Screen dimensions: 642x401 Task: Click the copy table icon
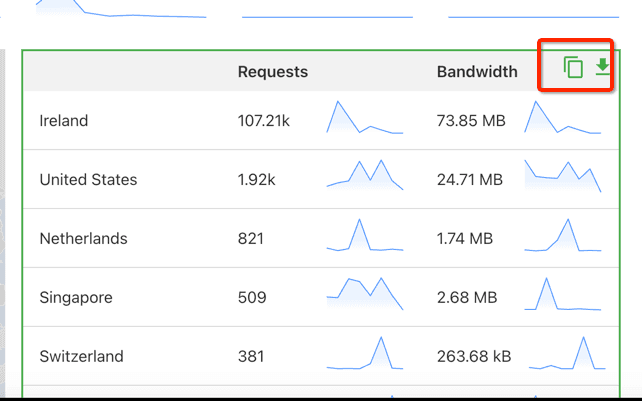(573, 68)
